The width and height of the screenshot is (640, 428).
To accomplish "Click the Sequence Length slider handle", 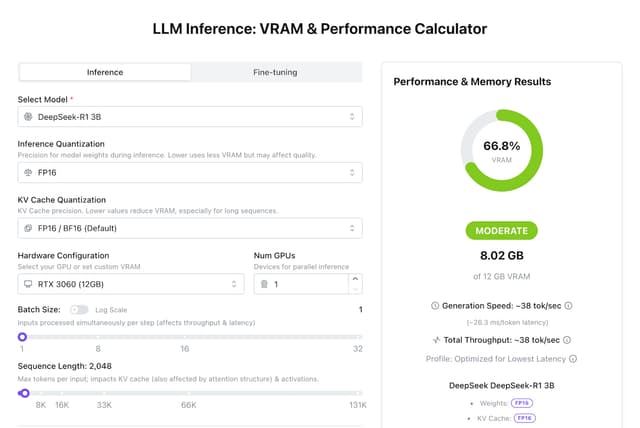I will 24,393.
